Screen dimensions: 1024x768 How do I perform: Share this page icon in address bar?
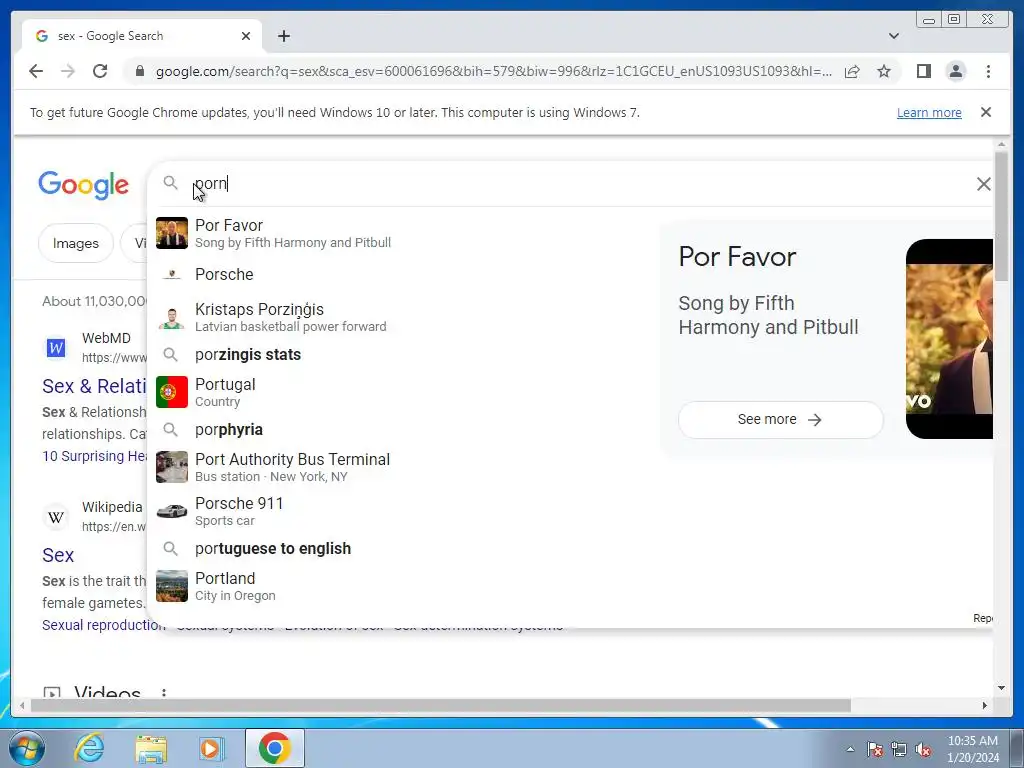click(x=852, y=71)
